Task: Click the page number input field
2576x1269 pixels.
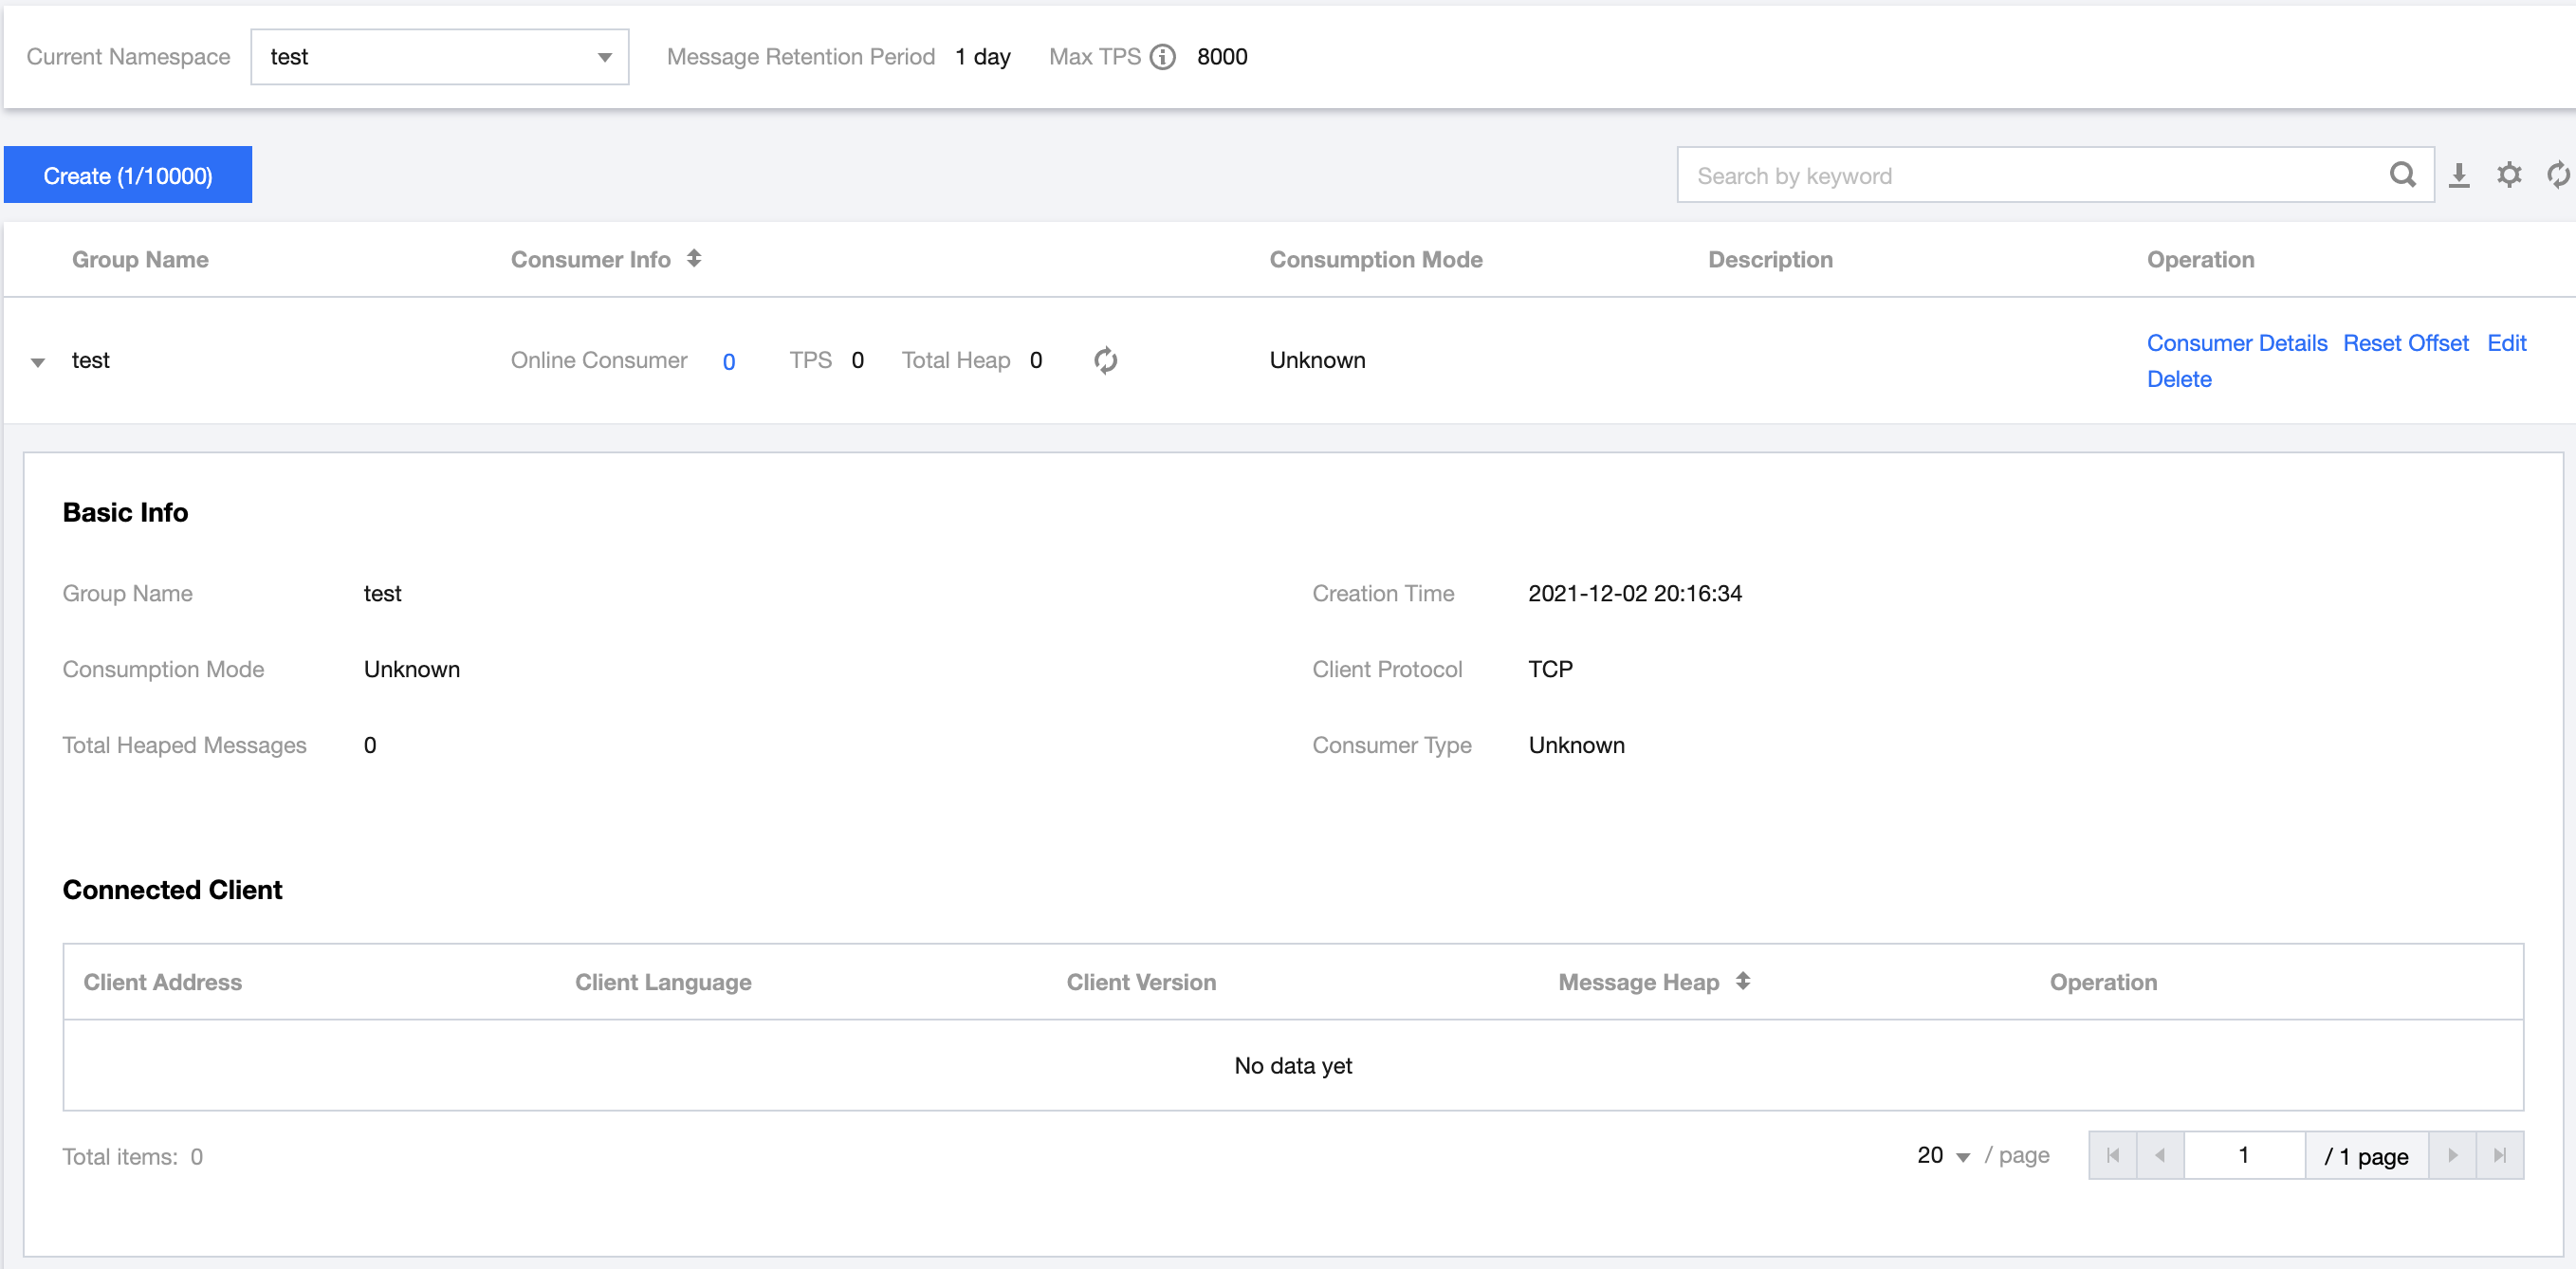Action: coord(2244,1155)
